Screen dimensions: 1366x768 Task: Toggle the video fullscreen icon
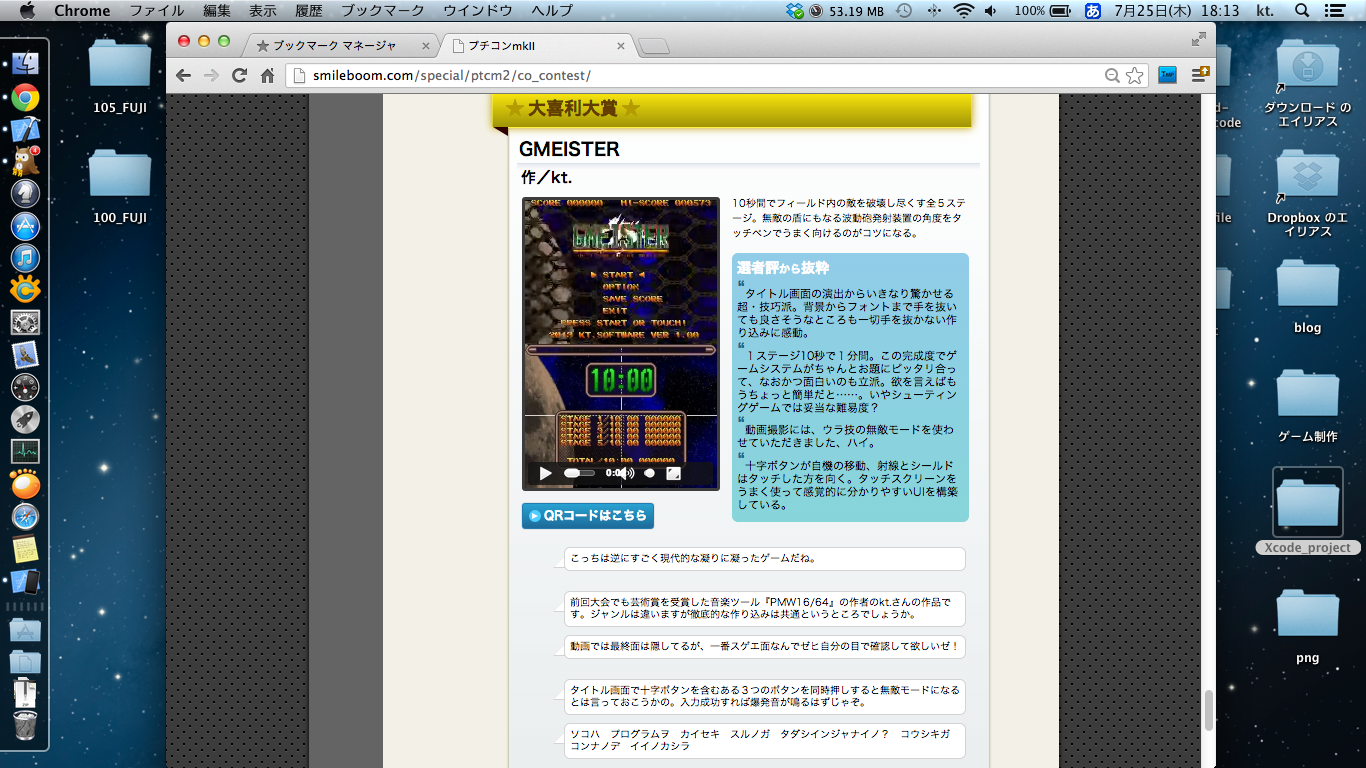pos(674,473)
